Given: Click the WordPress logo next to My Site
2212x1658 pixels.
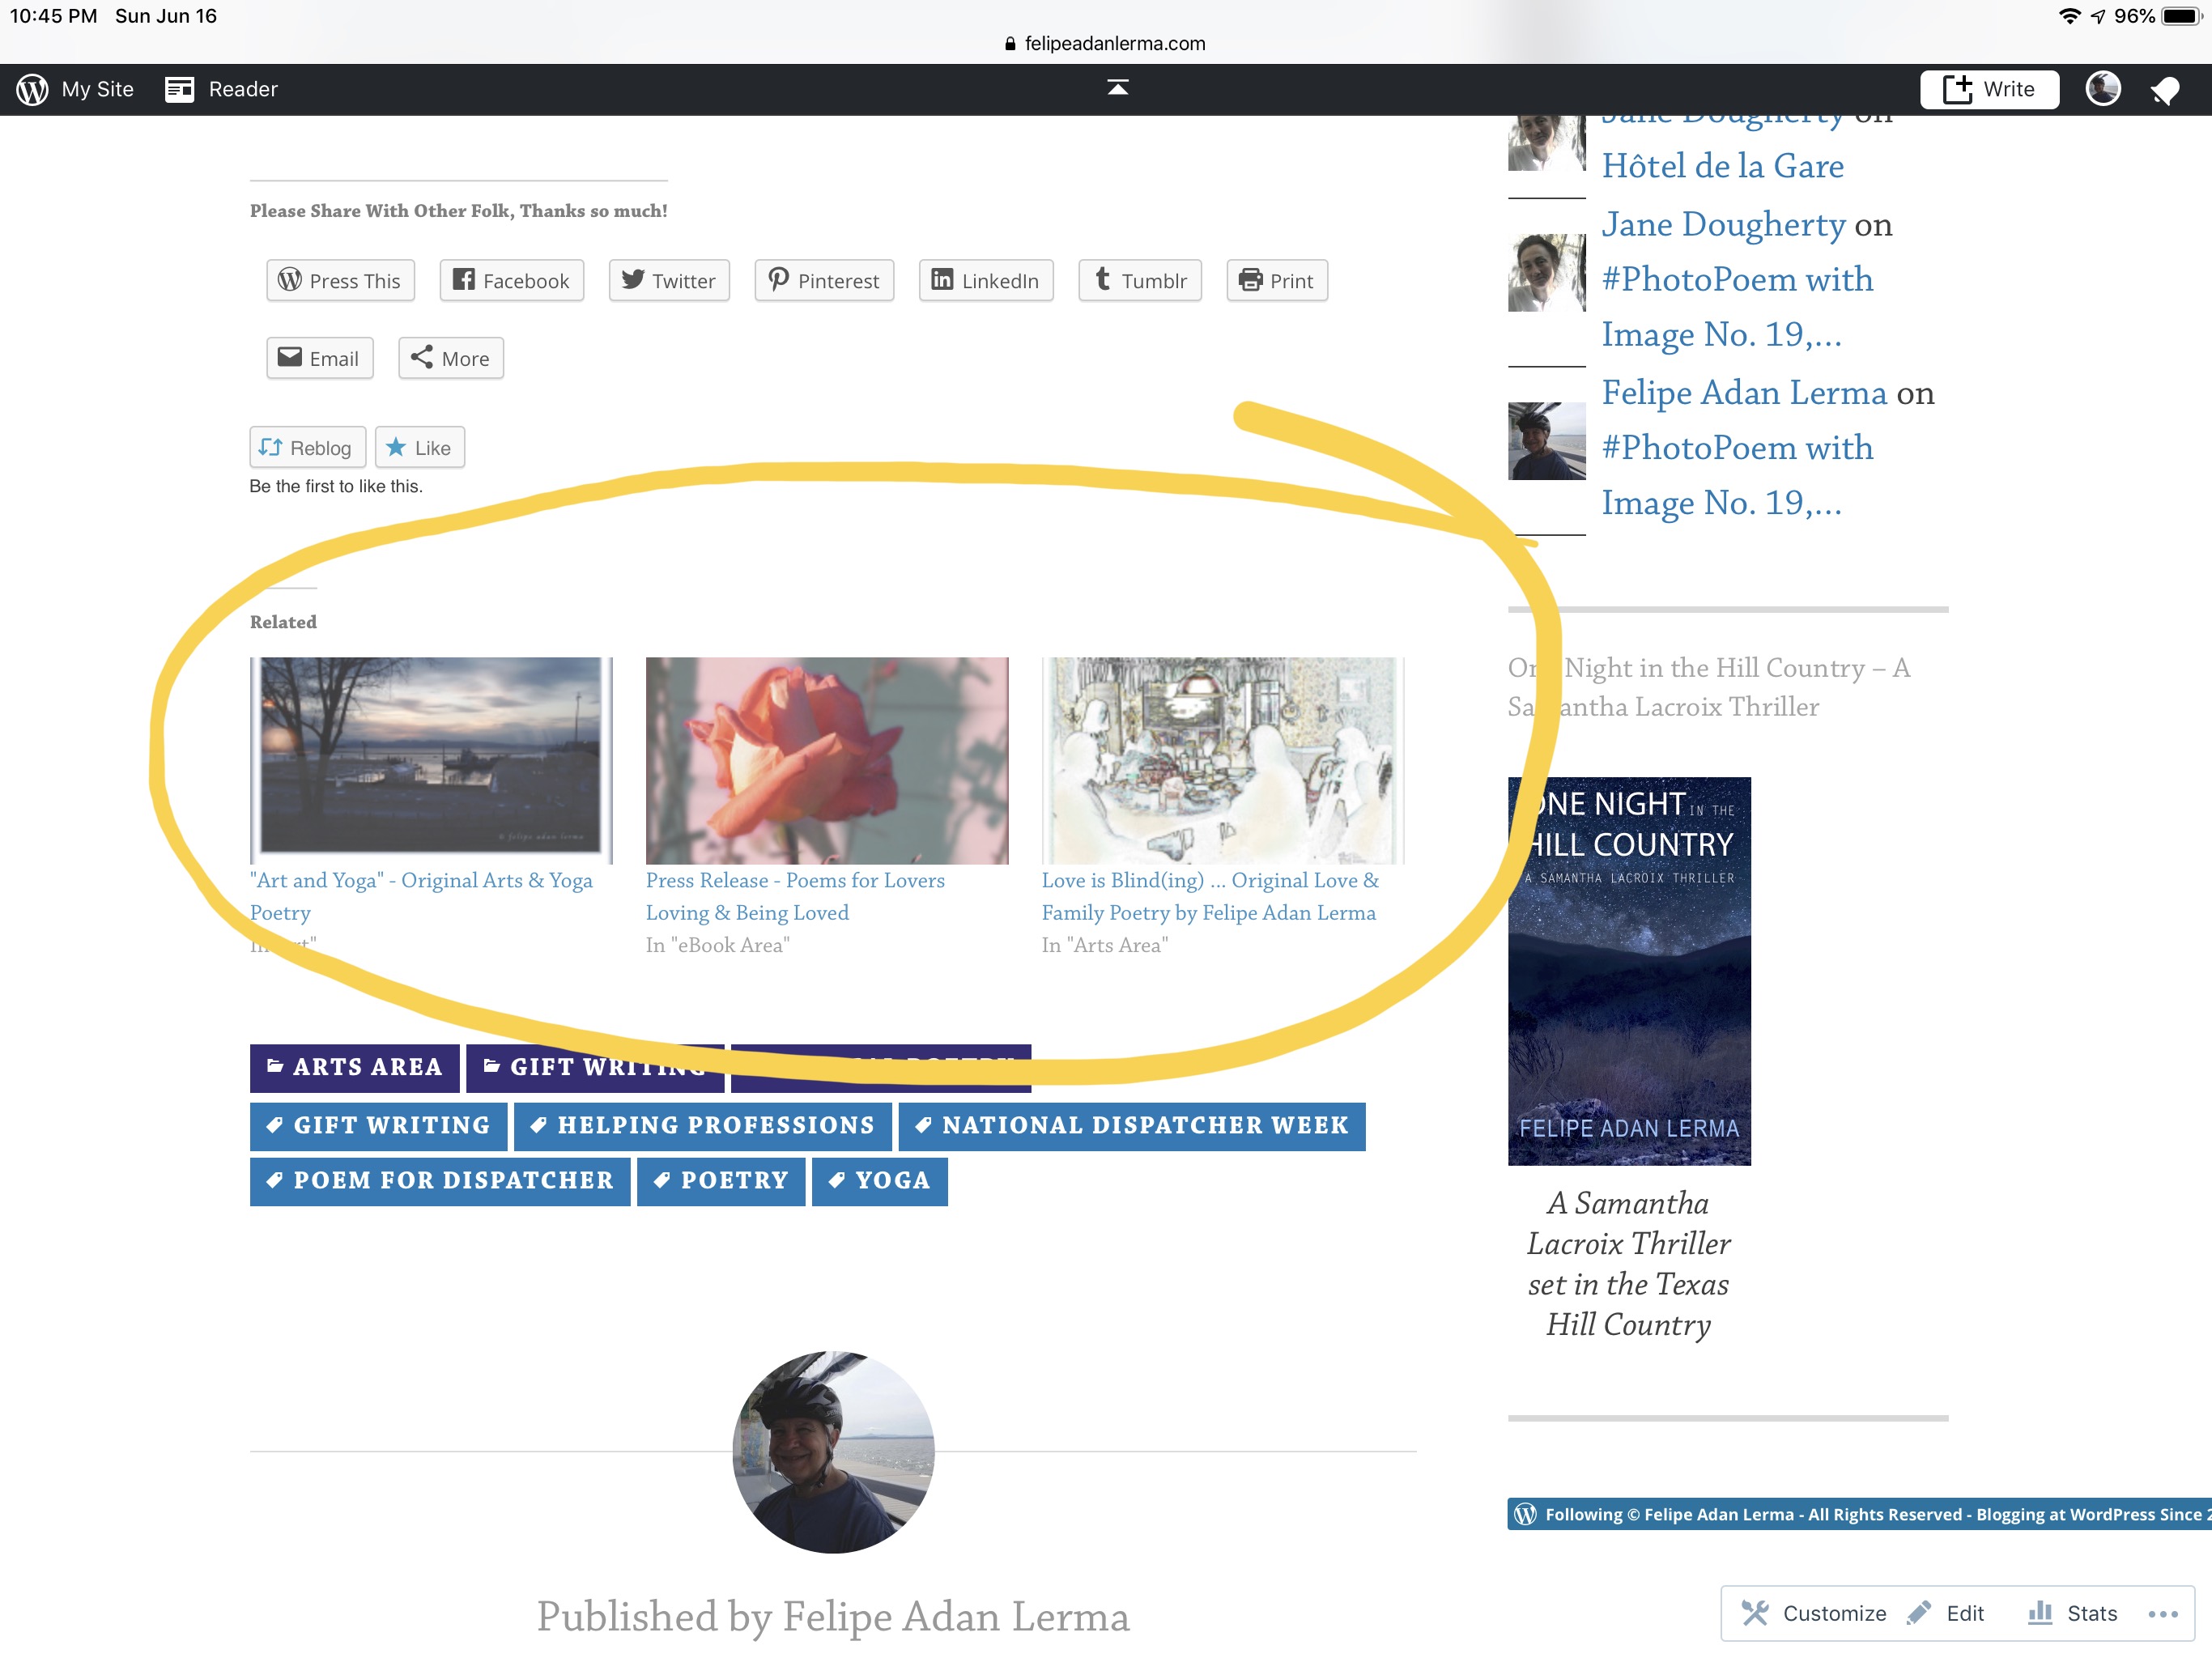Looking at the screenshot, I should [x=32, y=89].
